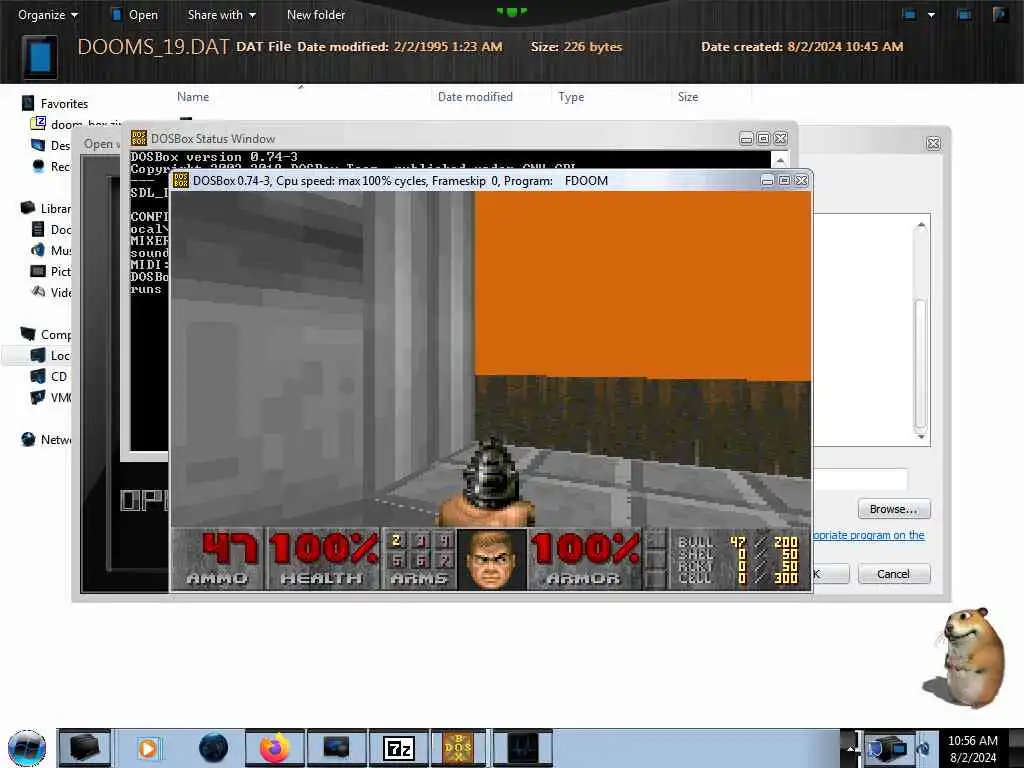Screen dimensions: 1024x768
Task: Minimize the DOSBox Status Window
Action: click(x=746, y=138)
